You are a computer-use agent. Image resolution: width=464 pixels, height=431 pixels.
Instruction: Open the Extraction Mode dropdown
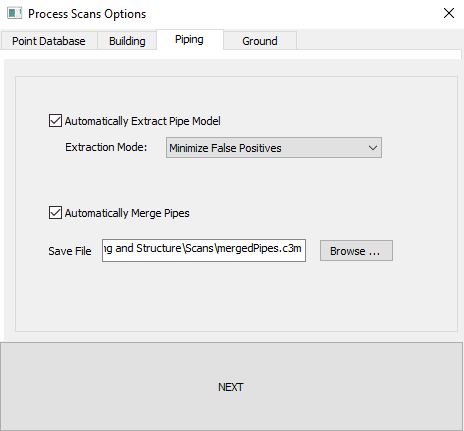[274, 148]
